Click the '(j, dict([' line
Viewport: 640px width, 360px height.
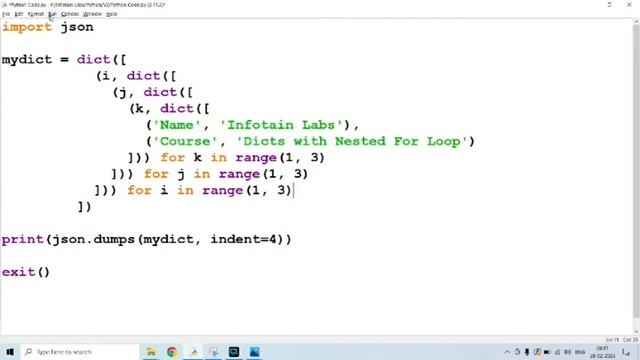(x=153, y=92)
